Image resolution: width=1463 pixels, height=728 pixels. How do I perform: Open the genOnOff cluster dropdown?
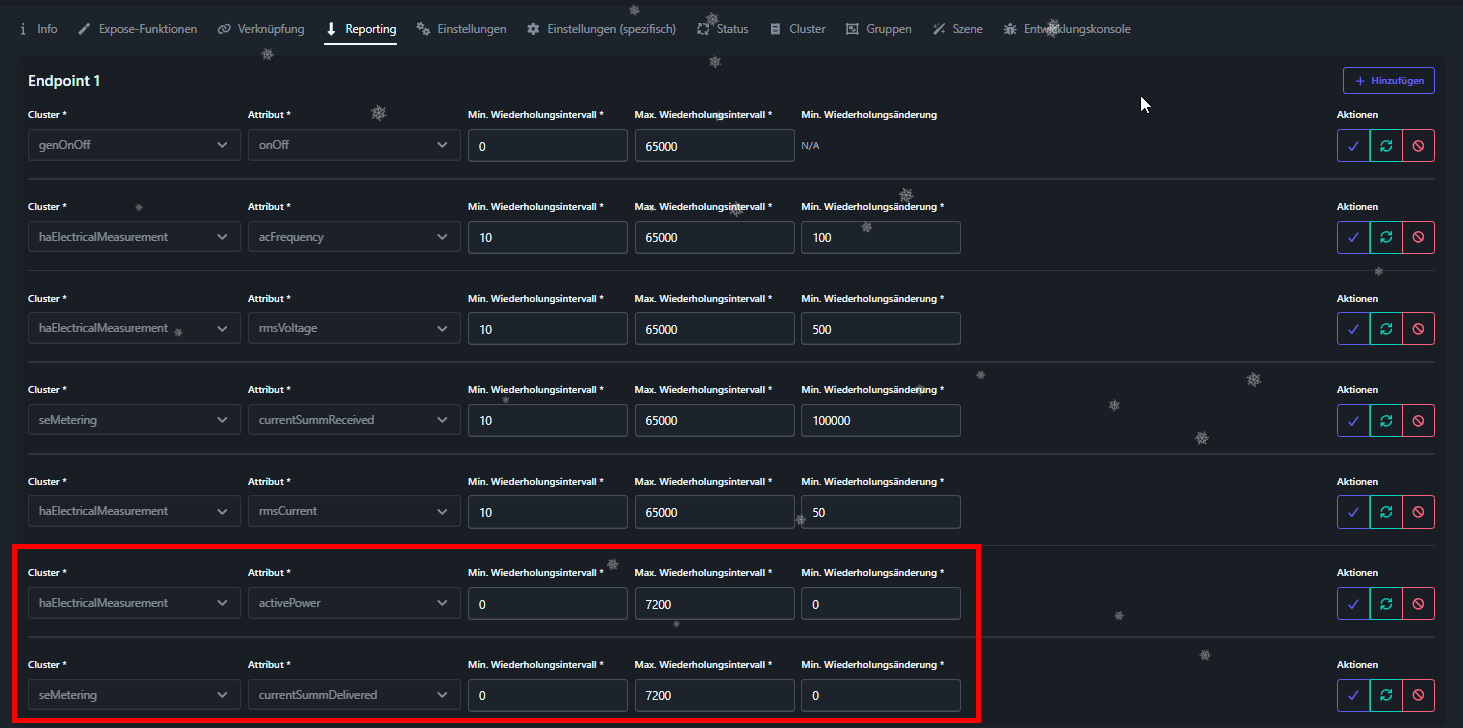pyautogui.click(x=134, y=146)
